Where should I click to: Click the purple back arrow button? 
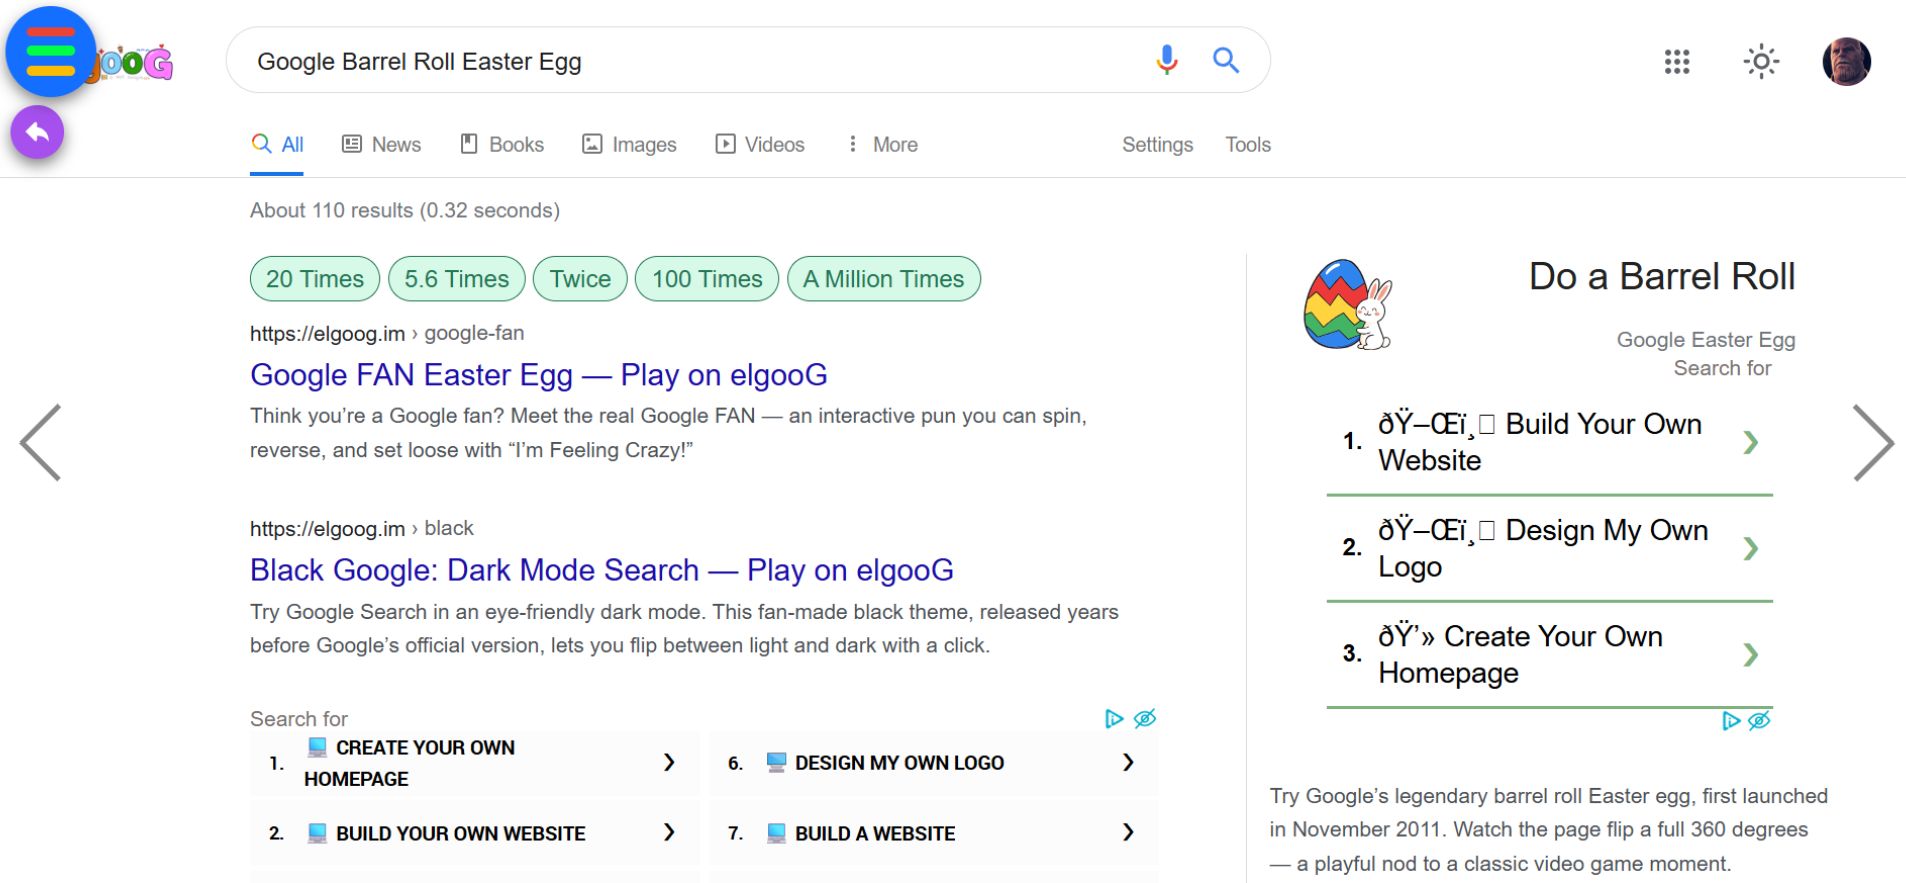coord(37,132)
